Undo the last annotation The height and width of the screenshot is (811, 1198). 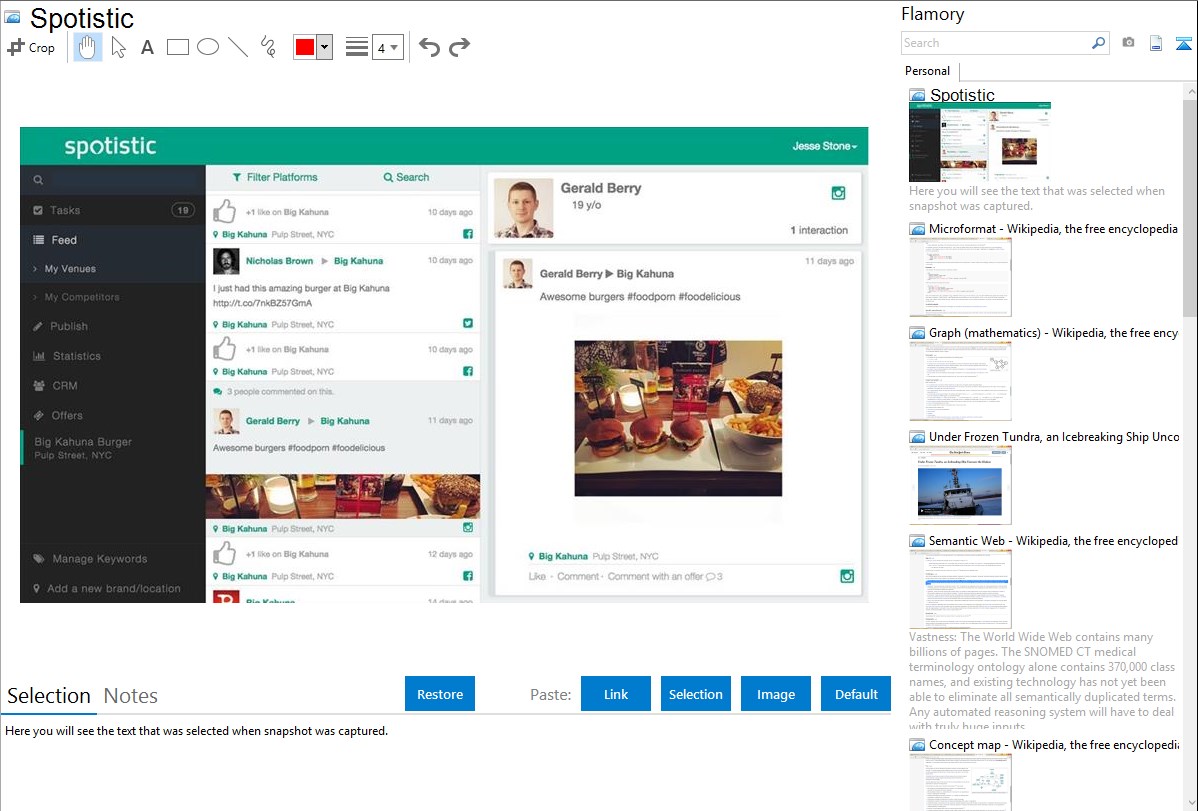[x=429, y=47]
